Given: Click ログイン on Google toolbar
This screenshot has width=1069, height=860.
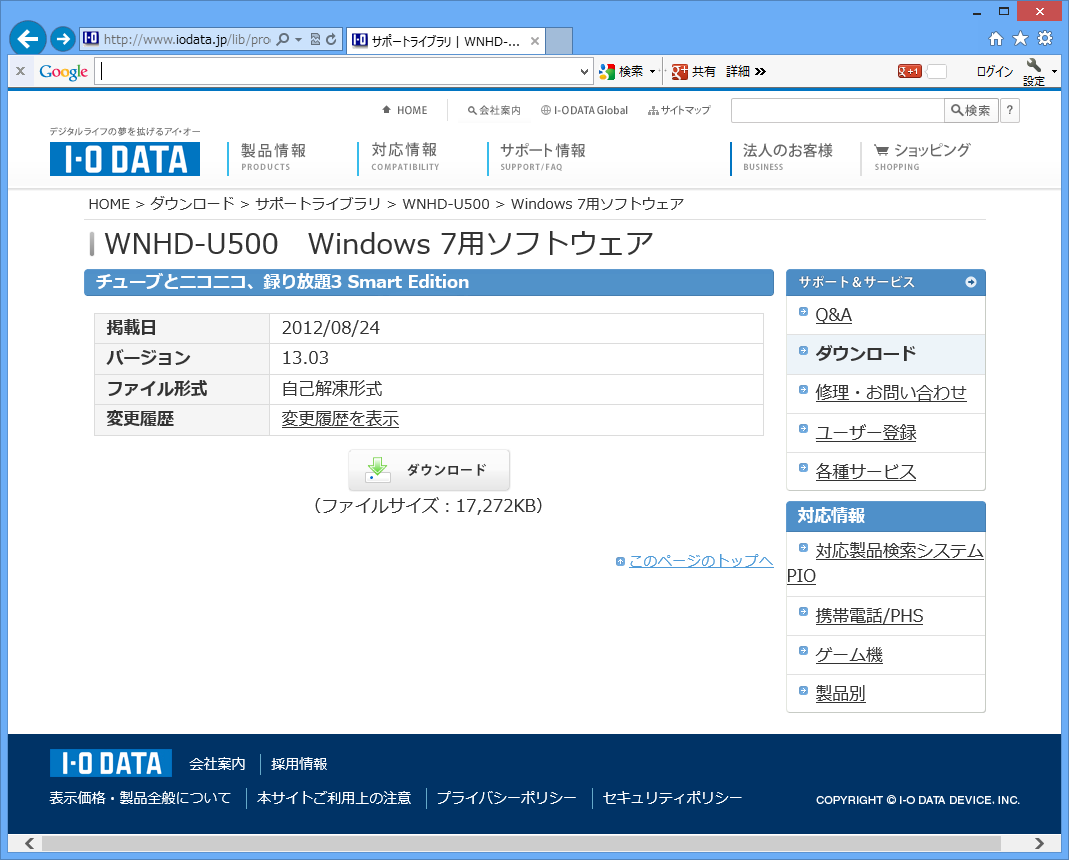Looking at the screenshot, I should 995,71.
